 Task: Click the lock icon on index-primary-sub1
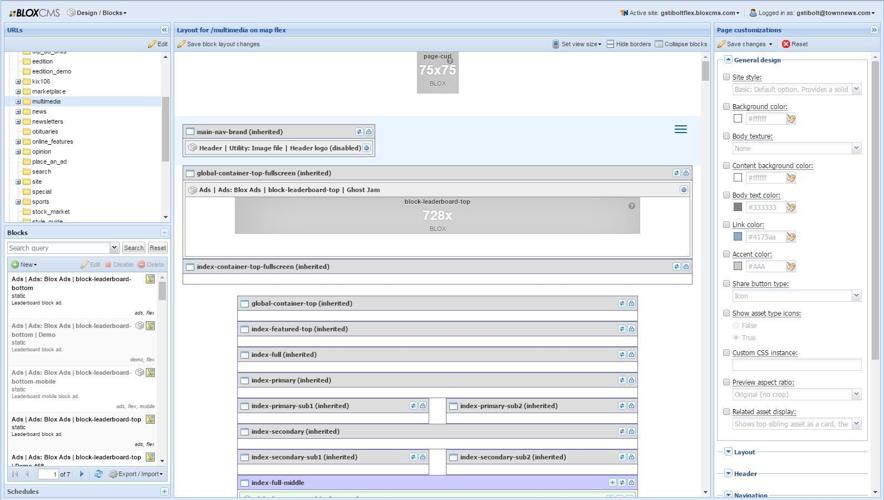click(x=422, y=406)
